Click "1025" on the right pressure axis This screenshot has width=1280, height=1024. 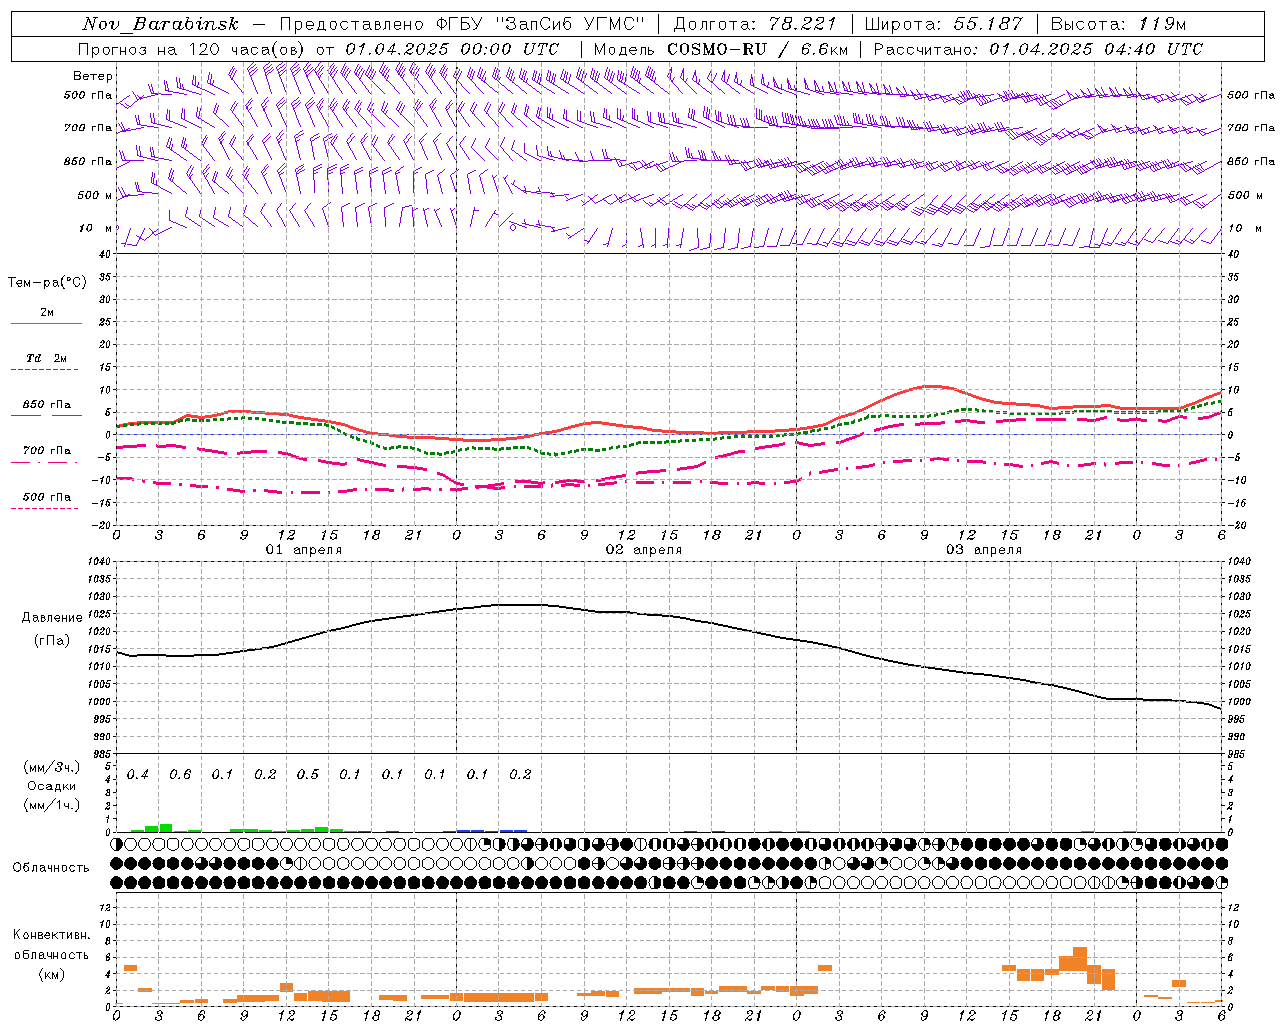1238,614
